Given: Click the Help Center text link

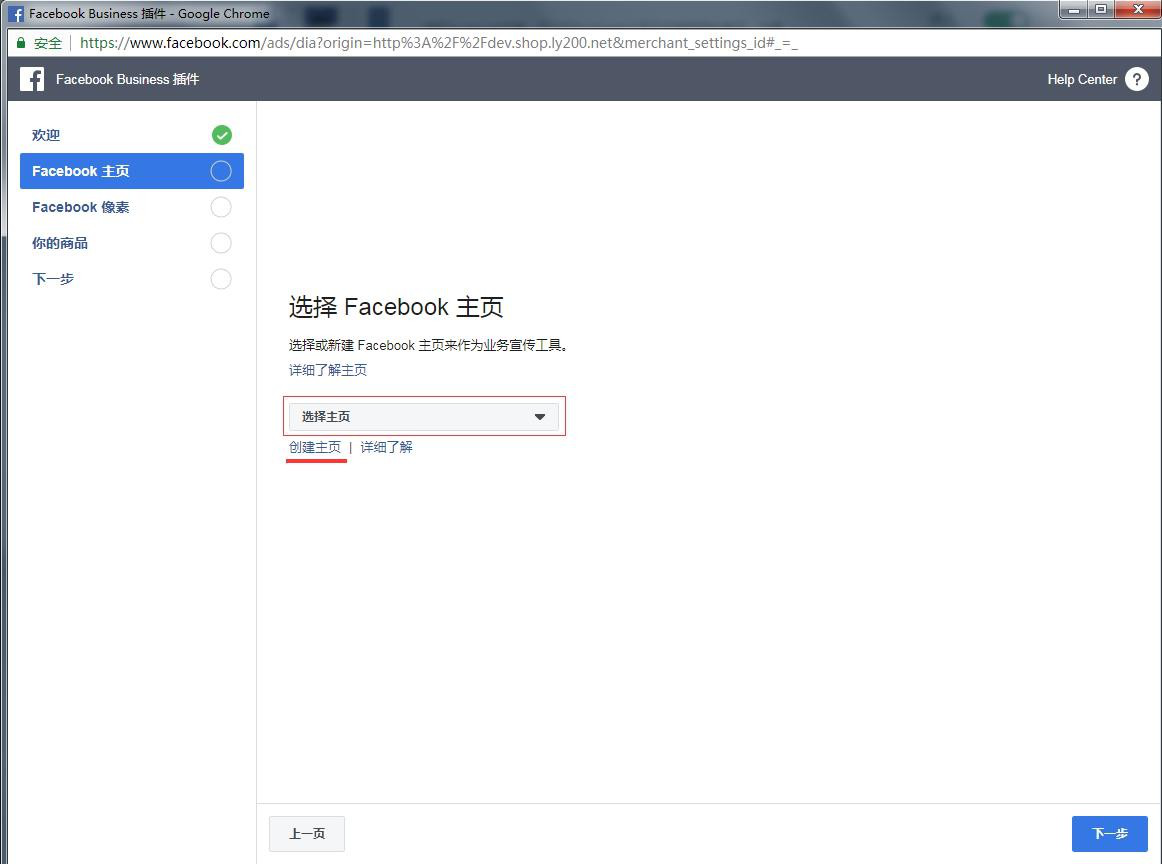Looking at the screenshot, I should click(1081, 79).
